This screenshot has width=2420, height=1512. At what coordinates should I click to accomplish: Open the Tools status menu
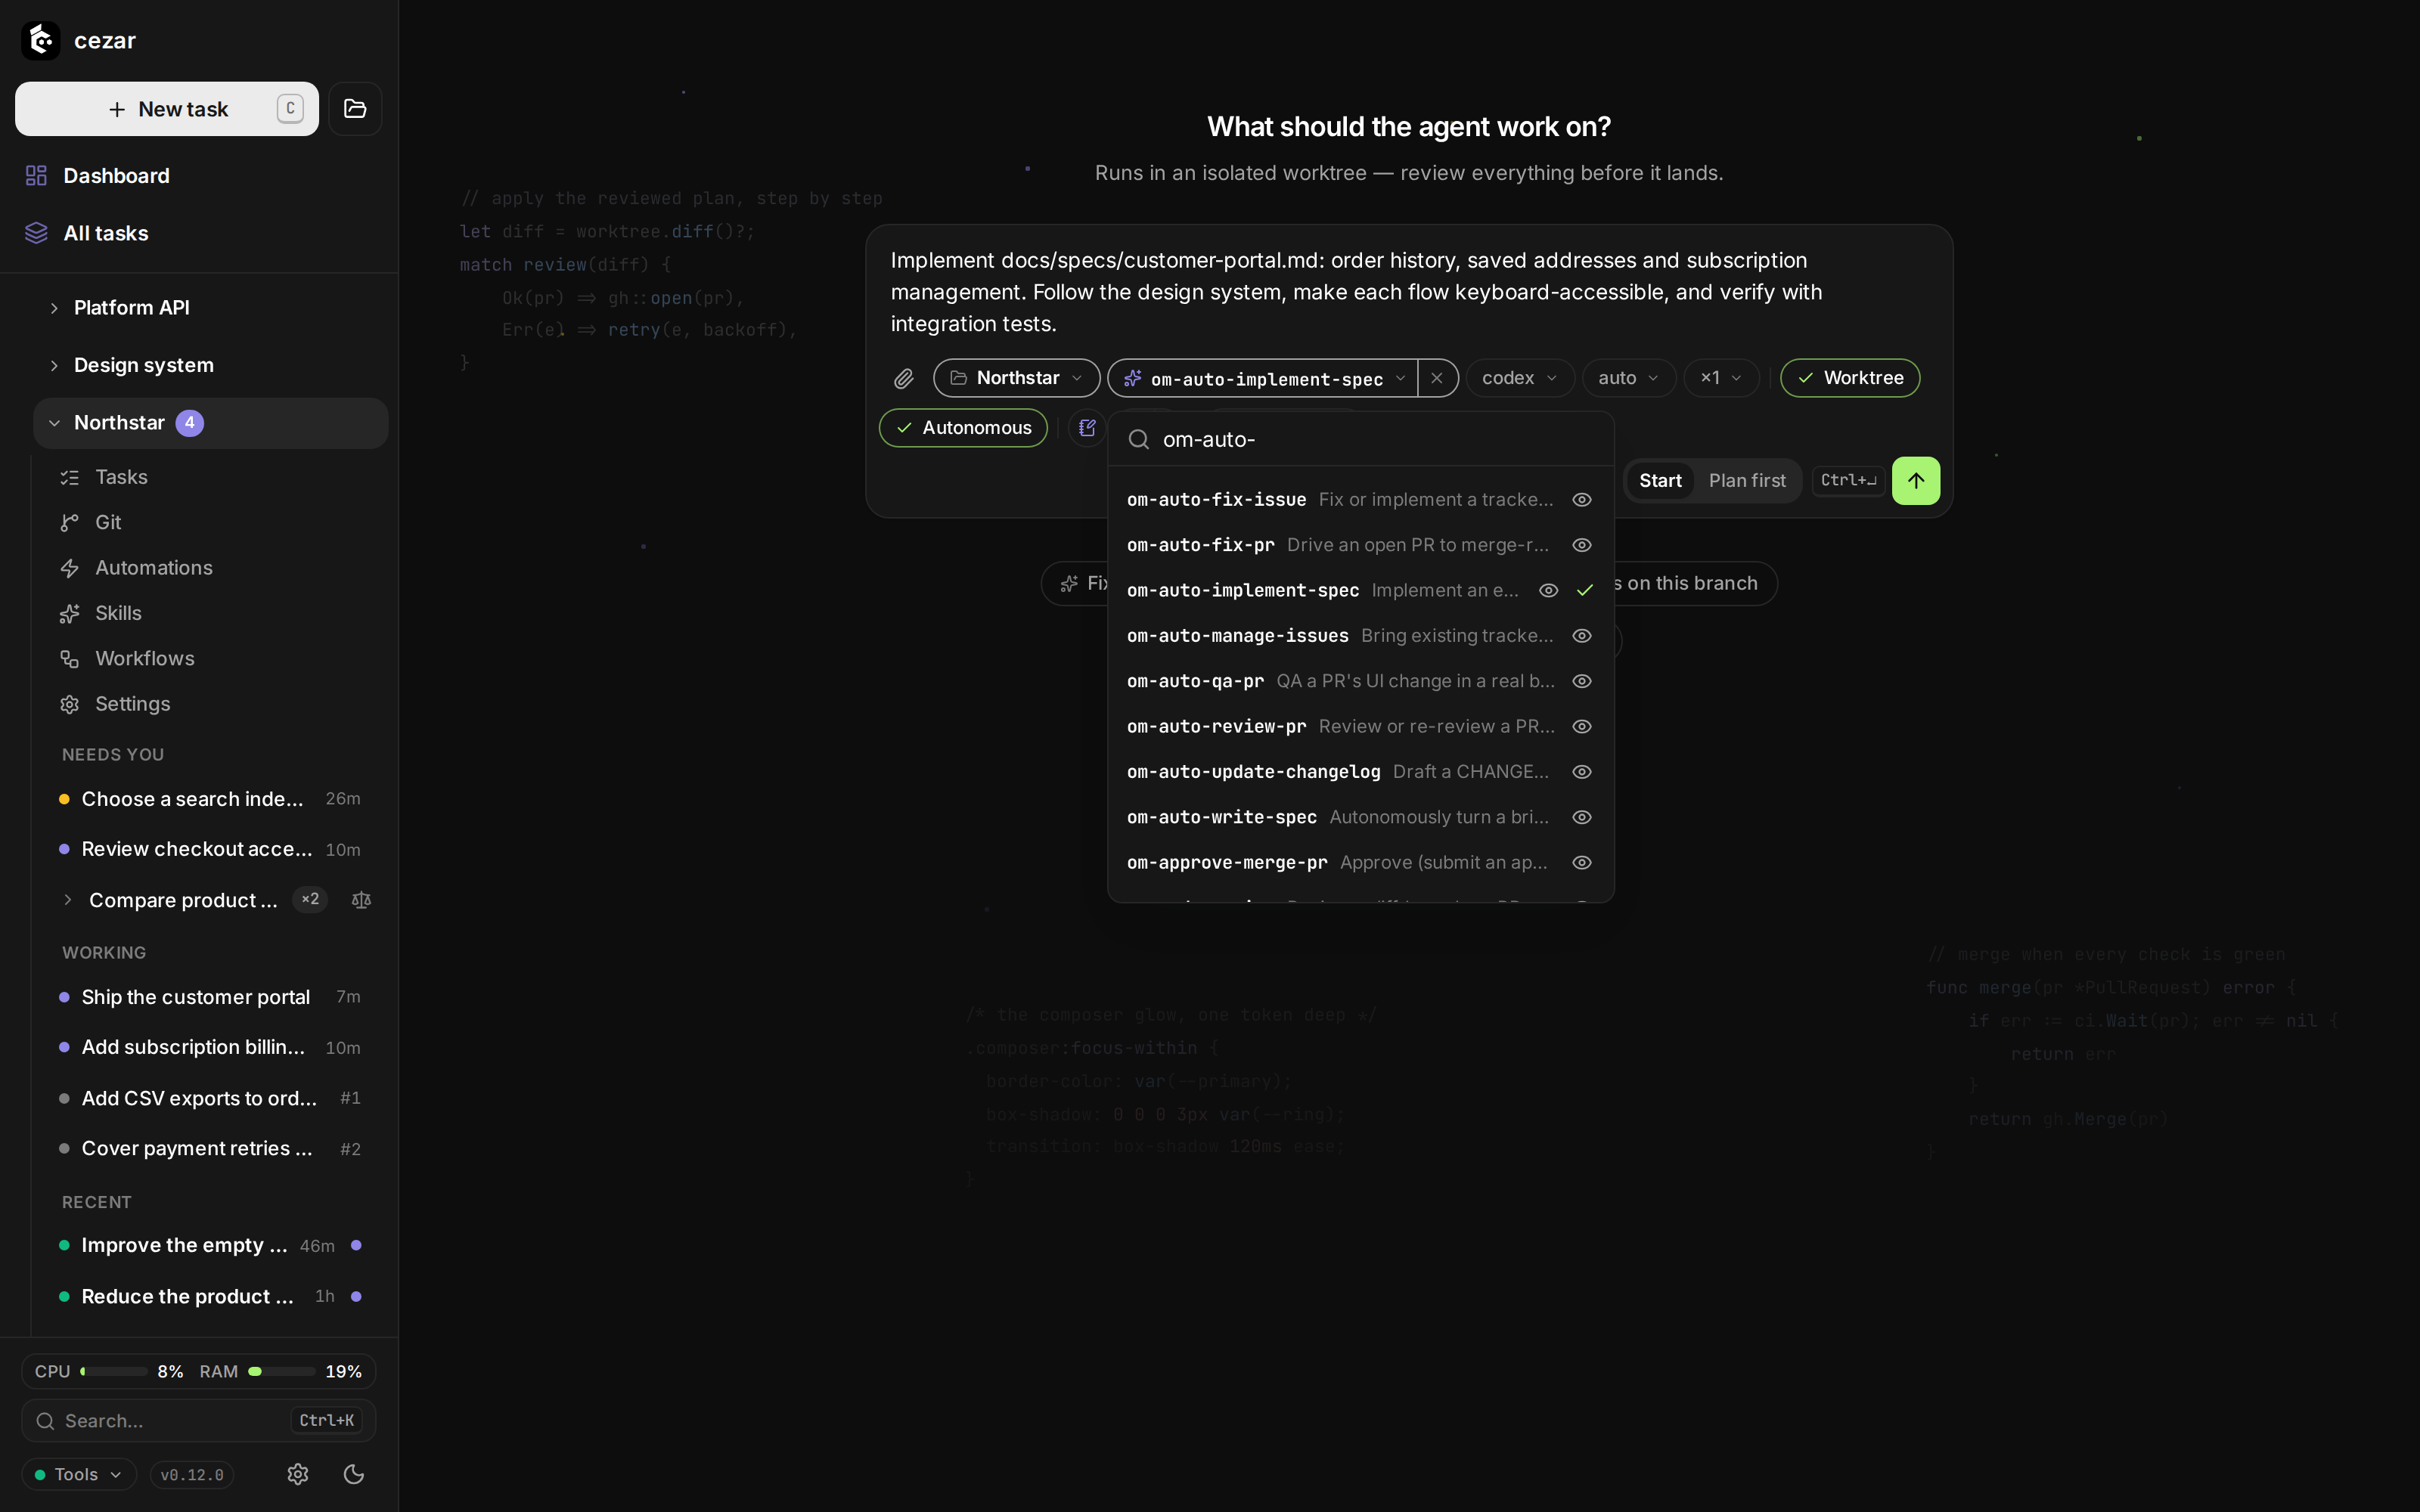pos(78,1474)
